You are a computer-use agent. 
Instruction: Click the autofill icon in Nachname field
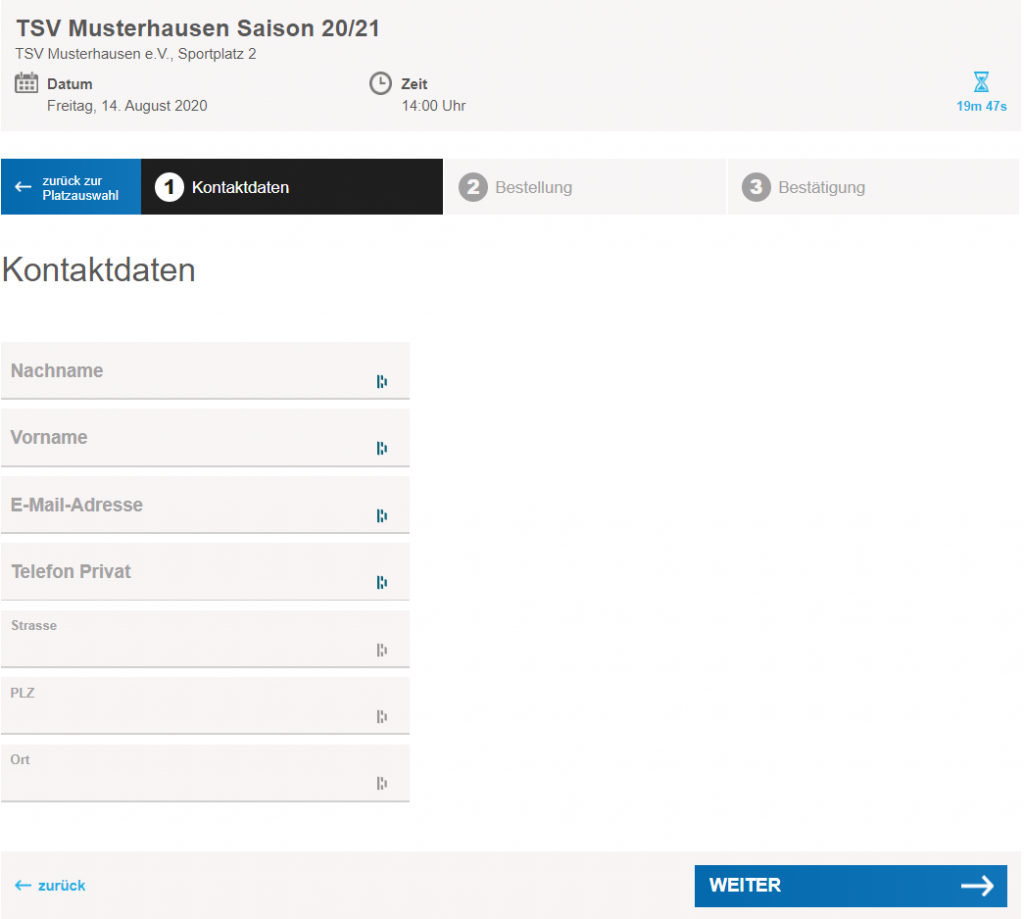pyautogui.click(x=382, y=381)
